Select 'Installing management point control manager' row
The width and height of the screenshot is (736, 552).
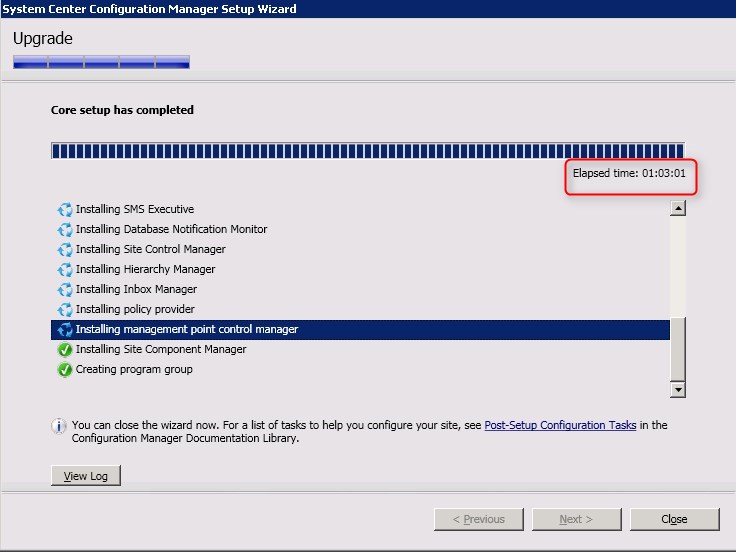point(360,330)
